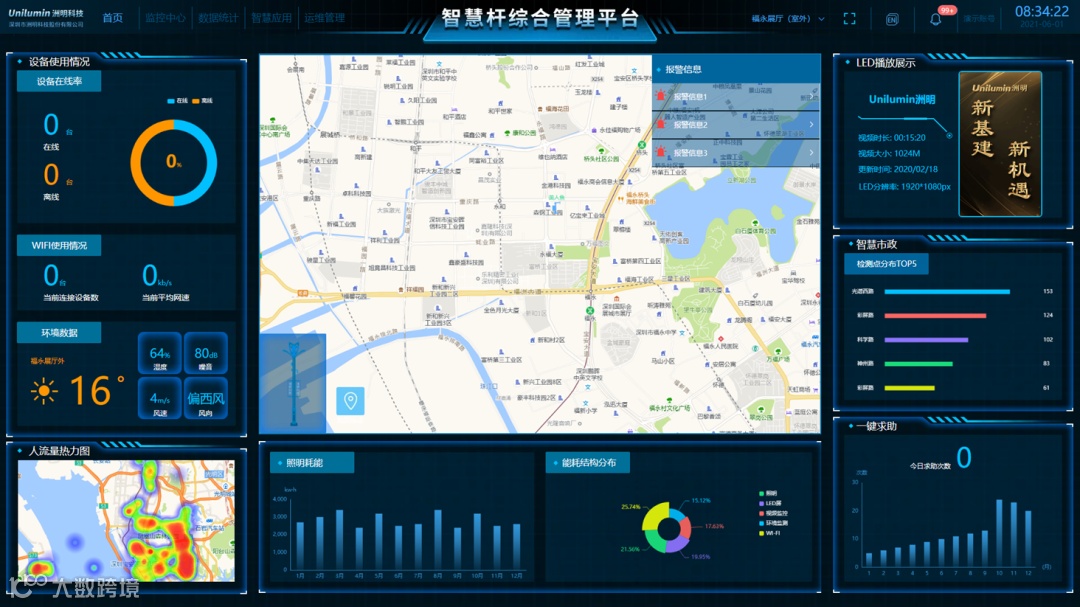Click the blue TOP5 bar valued 153
Viewport: 1080px width, 607px height.
pos(947,291)
